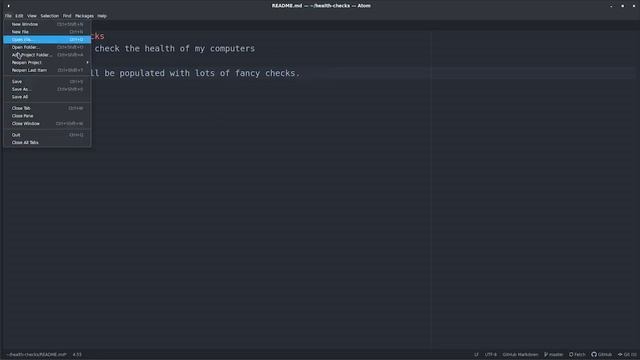The width and height of the screenshot is (640, 360).
Task: Open the Find menu
Action: [67, 16]
